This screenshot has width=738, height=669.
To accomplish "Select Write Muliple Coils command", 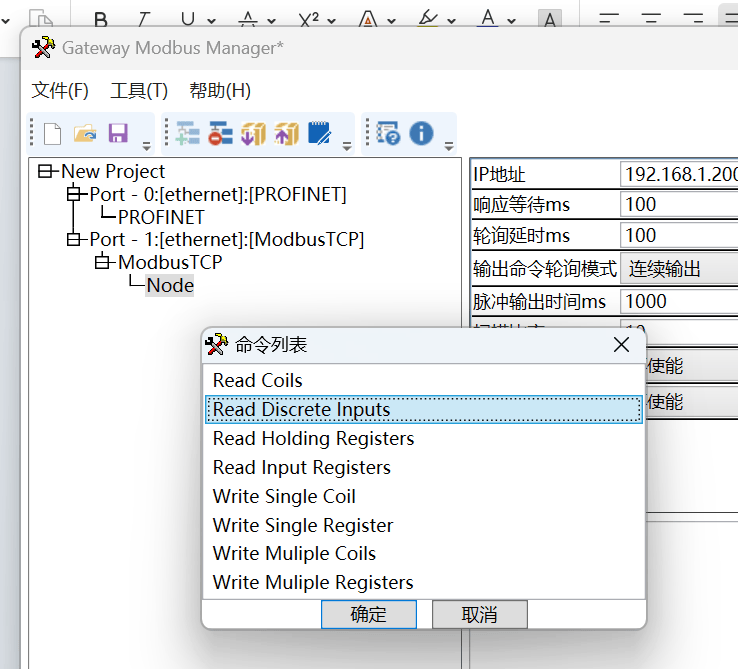I will pos(424,554).
